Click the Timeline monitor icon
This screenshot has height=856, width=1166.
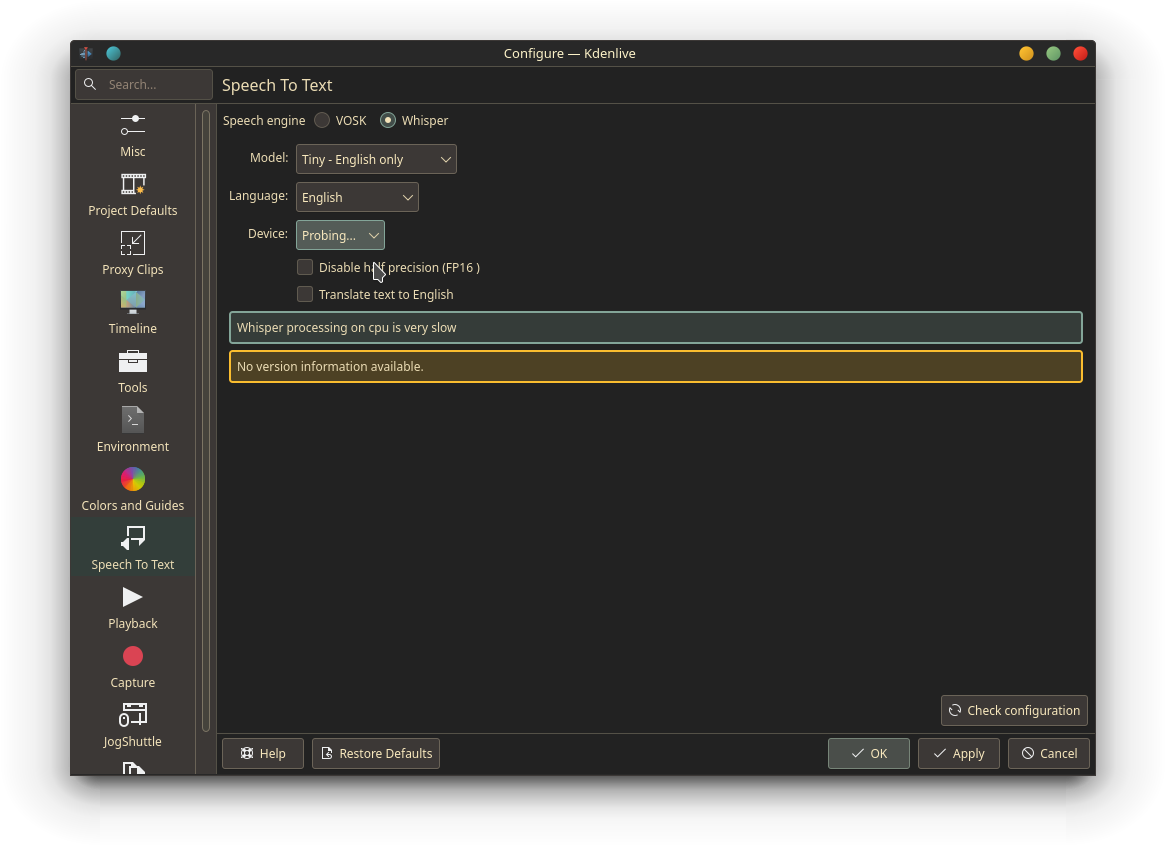[133, 302]
